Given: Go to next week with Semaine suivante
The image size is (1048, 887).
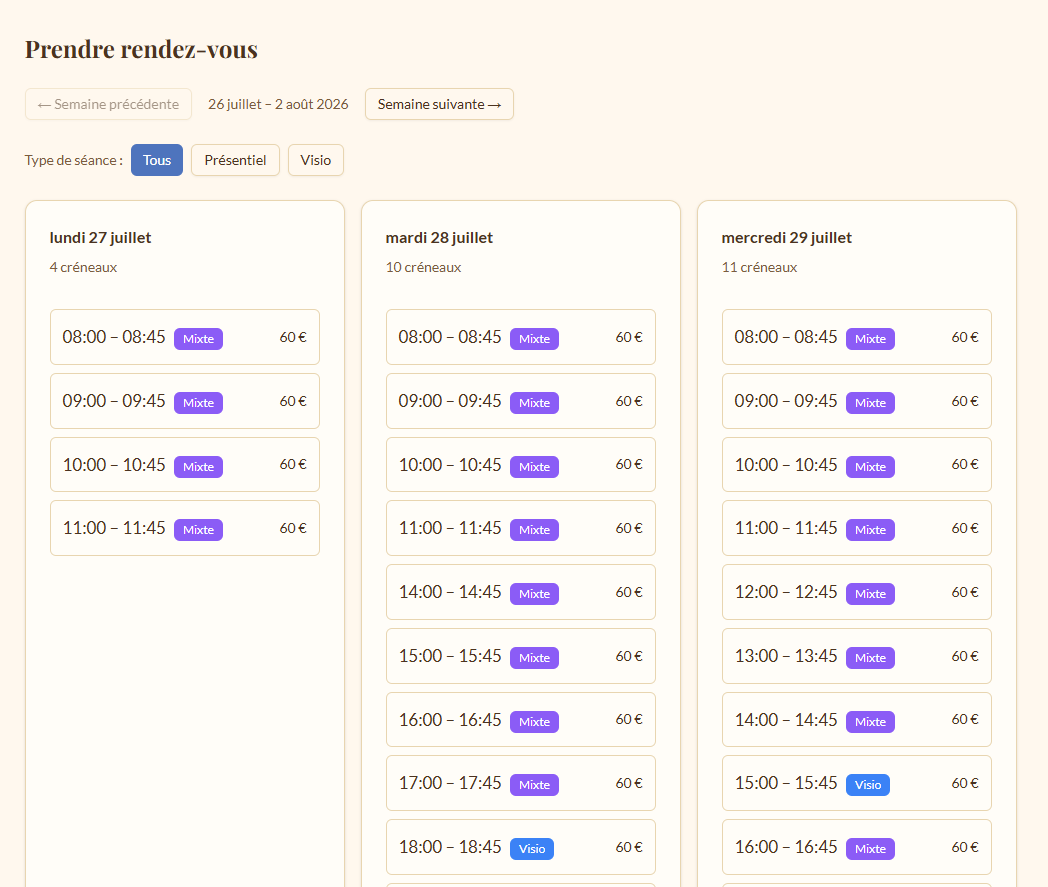Looking at the screenshot, I should coord(439,104).
